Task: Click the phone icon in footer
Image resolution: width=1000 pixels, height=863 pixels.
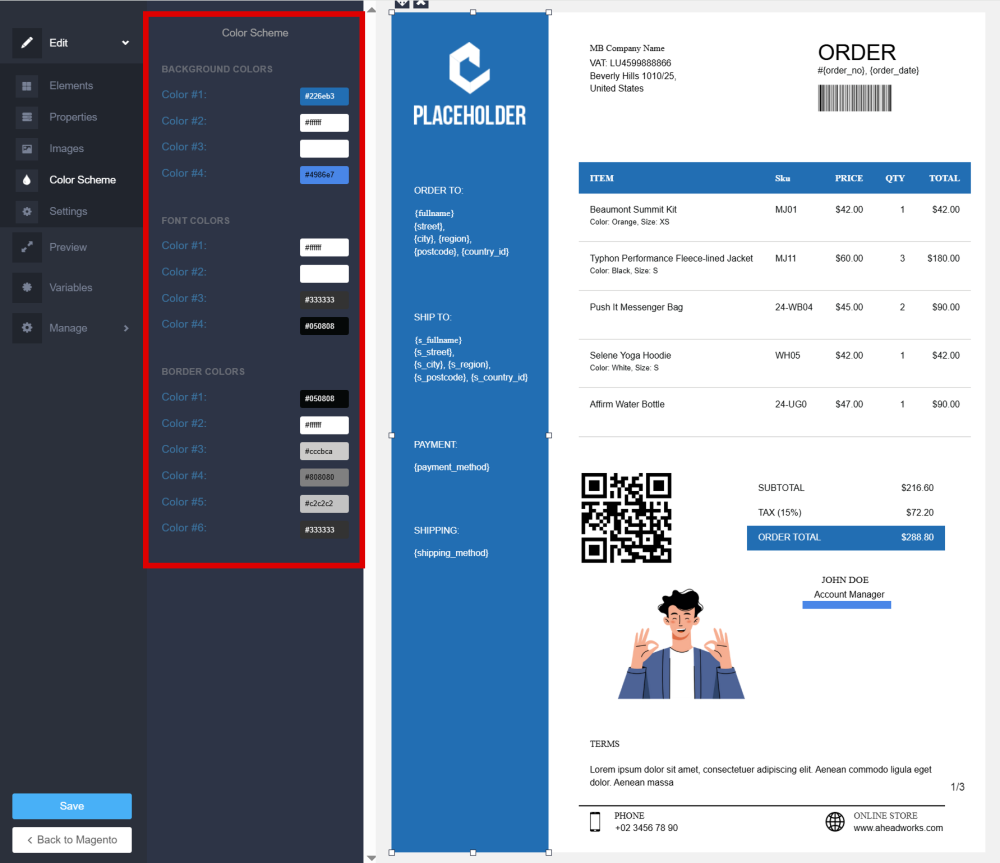Action: pos(595,822)
